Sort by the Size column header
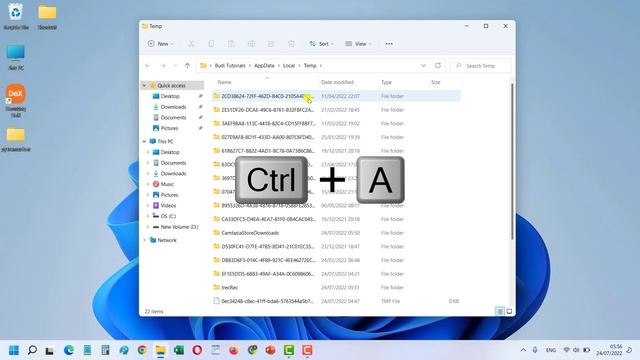 coord(436,82)
